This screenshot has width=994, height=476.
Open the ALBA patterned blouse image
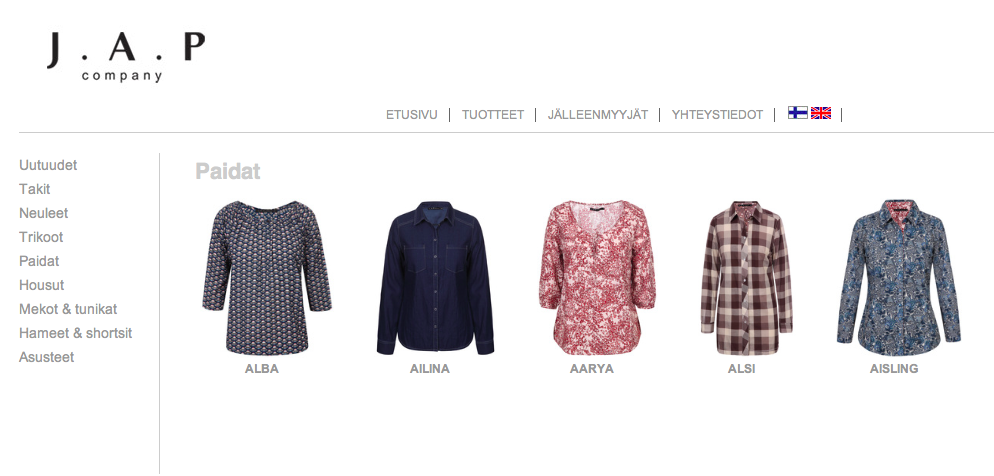click(267, 278)
